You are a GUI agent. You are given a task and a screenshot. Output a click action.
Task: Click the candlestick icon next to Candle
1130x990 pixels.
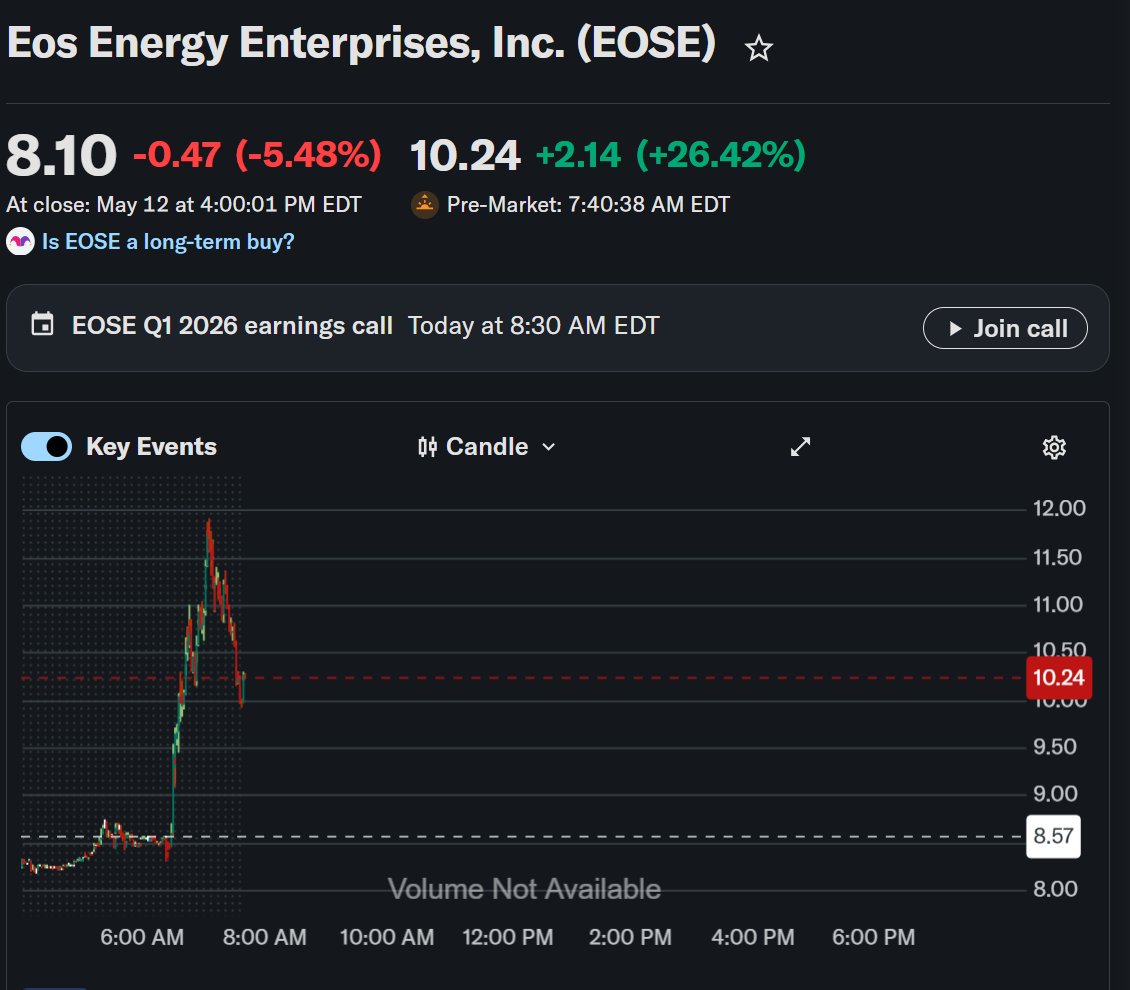click(x=427, y=447)
